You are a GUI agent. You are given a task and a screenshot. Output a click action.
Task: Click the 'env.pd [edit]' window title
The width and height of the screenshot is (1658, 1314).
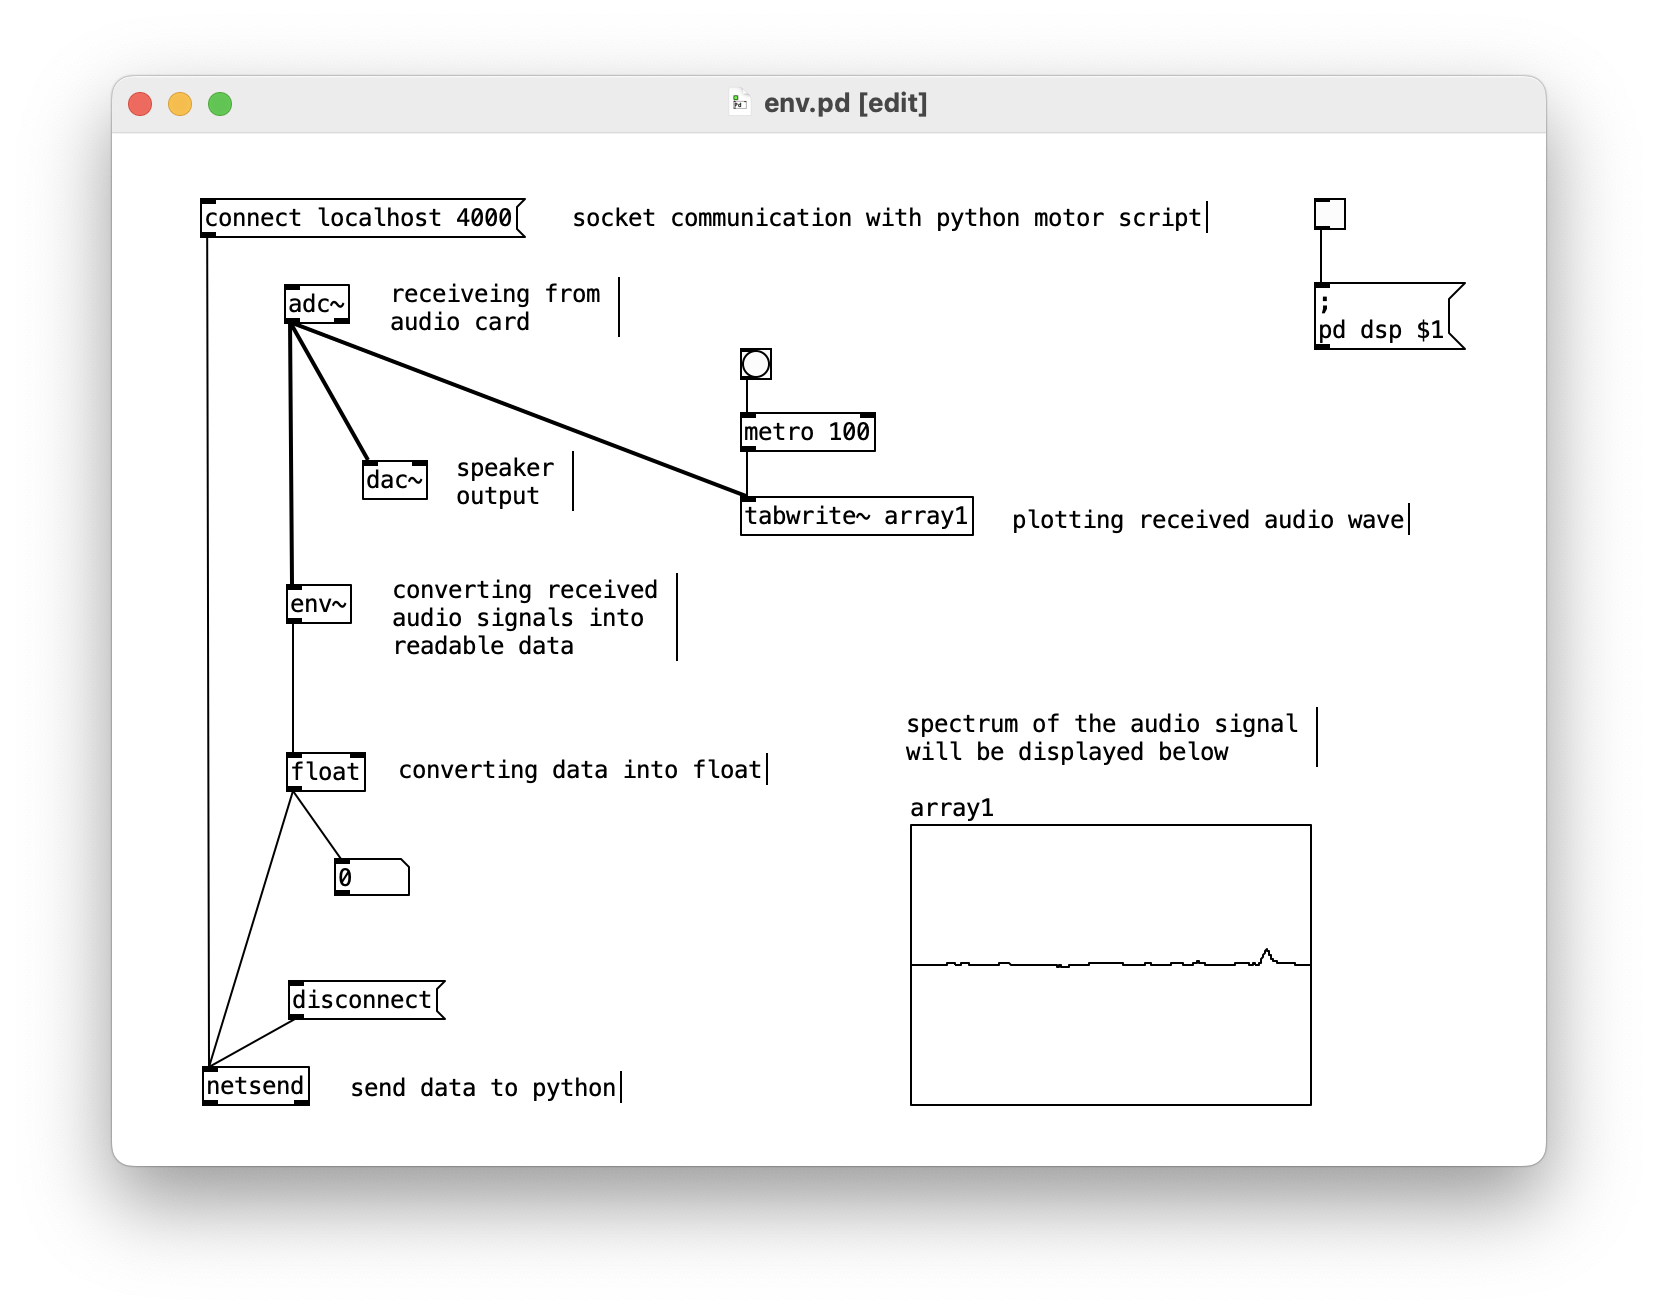[845, 103]
